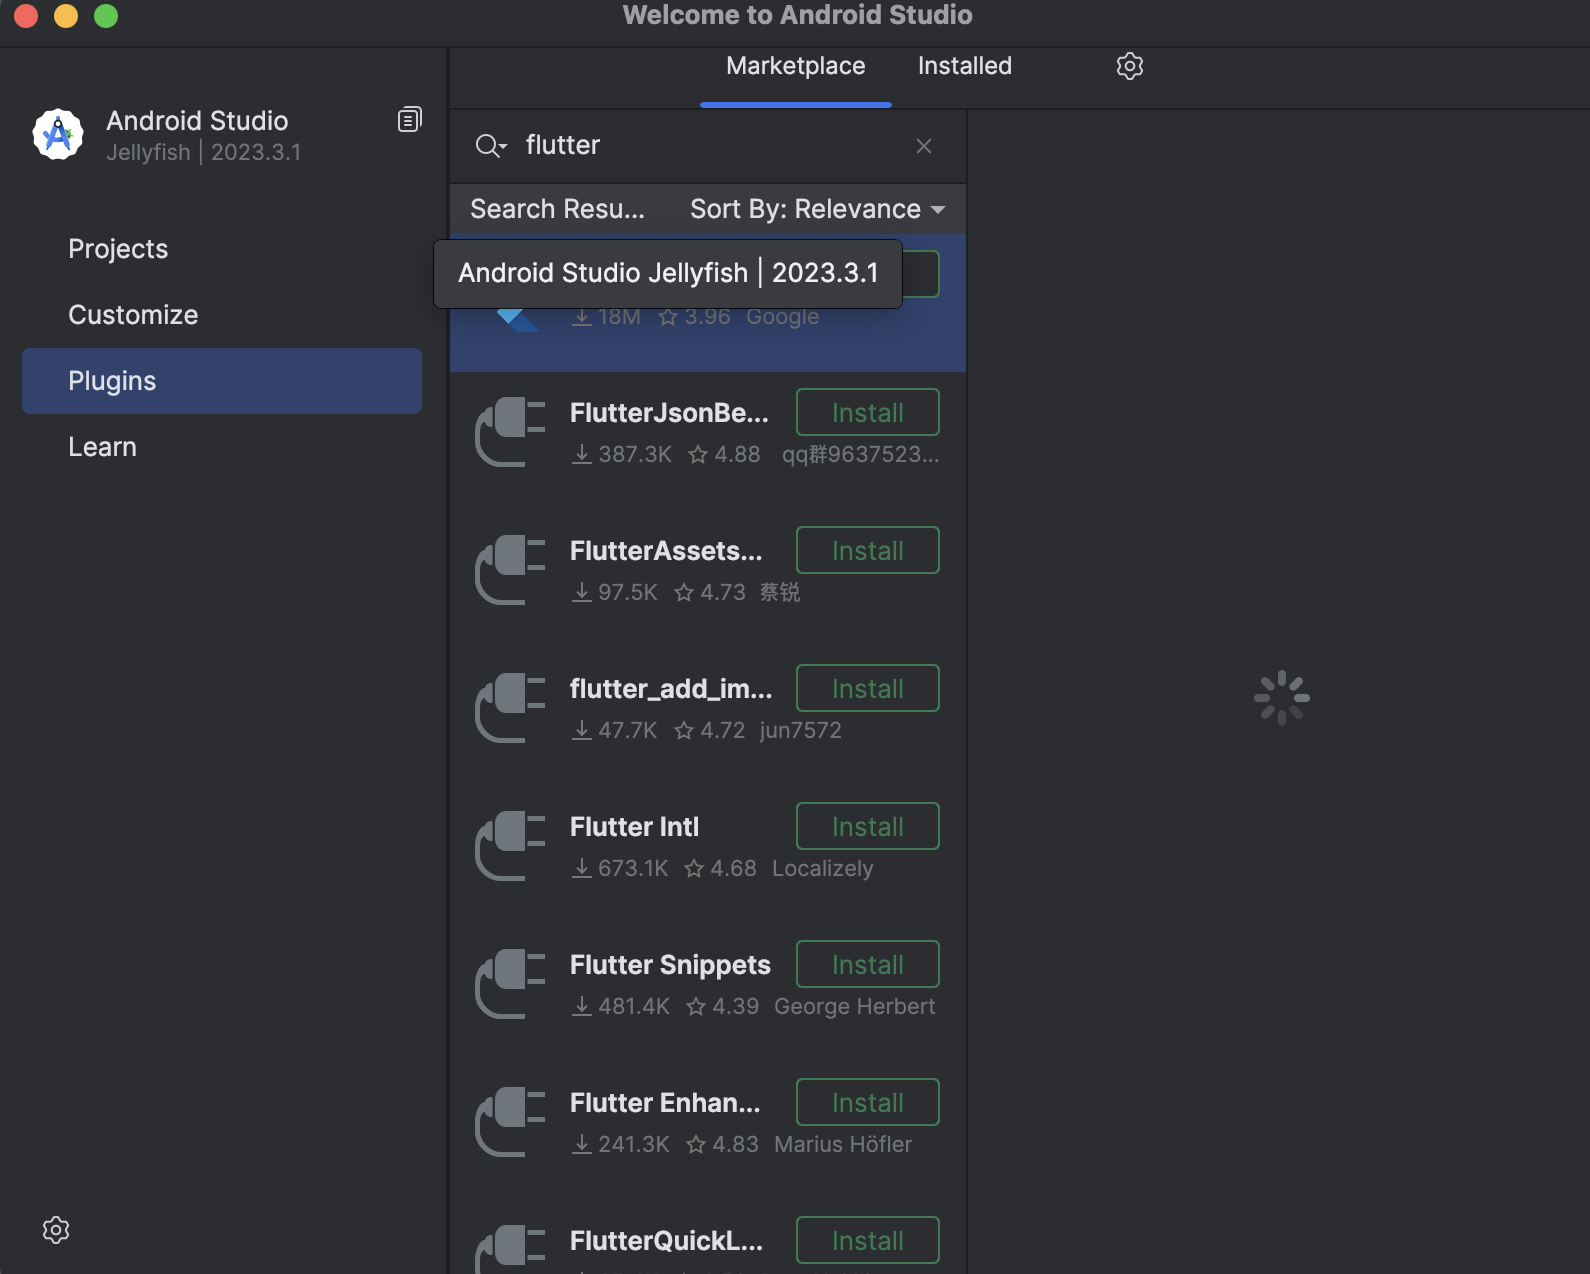Install the Flutter Enhan... plugin

pos(868,1102)
